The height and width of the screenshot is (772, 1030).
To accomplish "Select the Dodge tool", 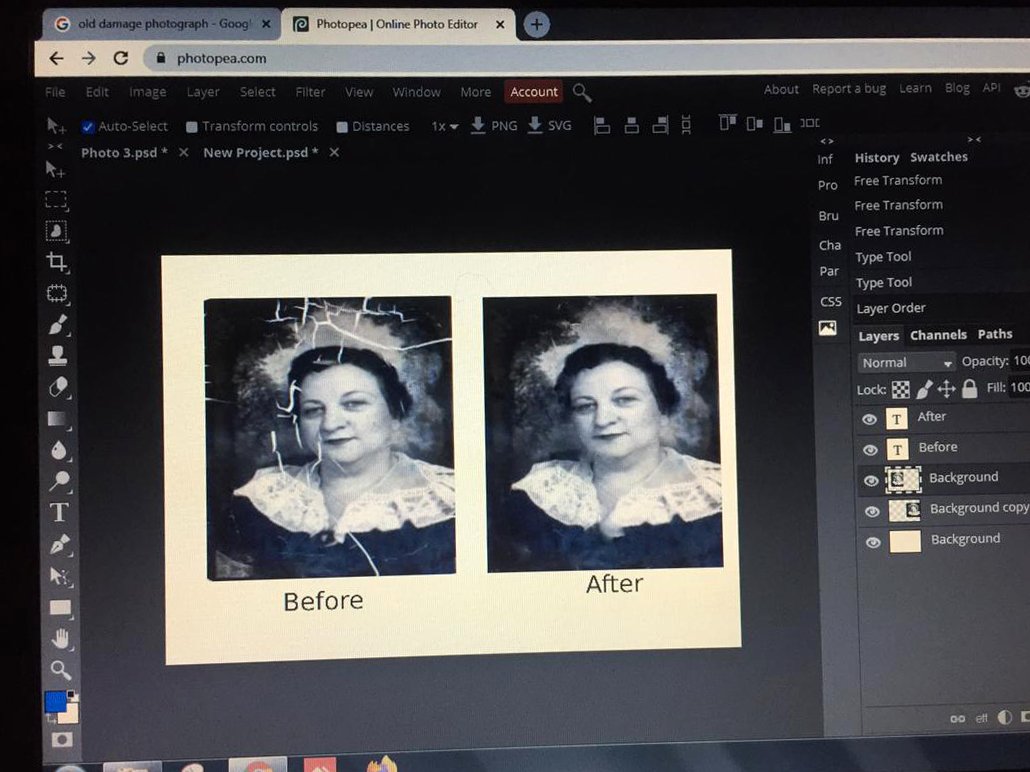I will click(60, 482).
